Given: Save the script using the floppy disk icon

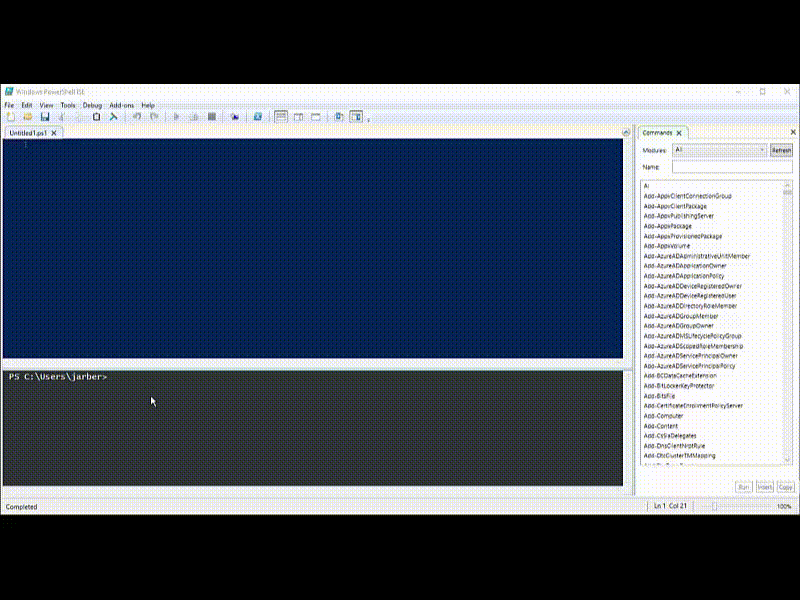Looking at the screenshot, I should [45, 117].
